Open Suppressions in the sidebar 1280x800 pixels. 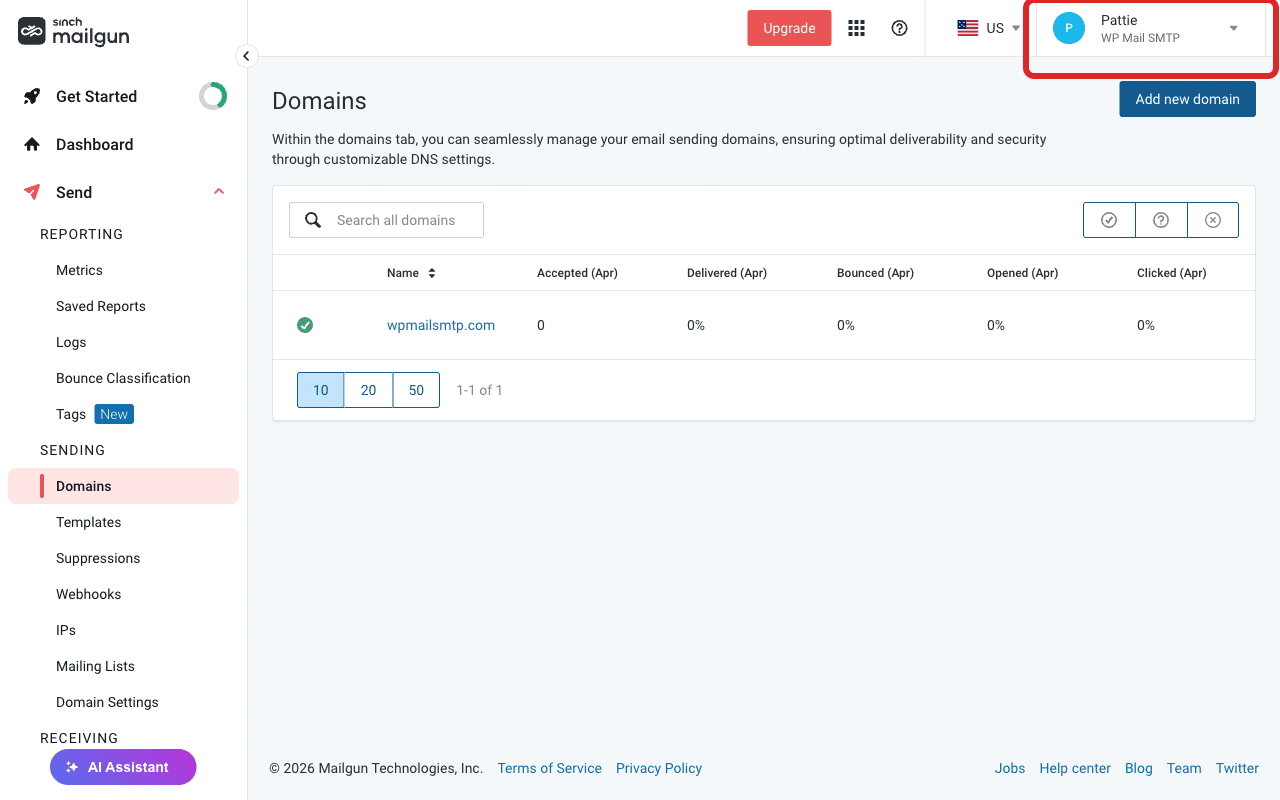pyautogui.click(x=98, y=558)
